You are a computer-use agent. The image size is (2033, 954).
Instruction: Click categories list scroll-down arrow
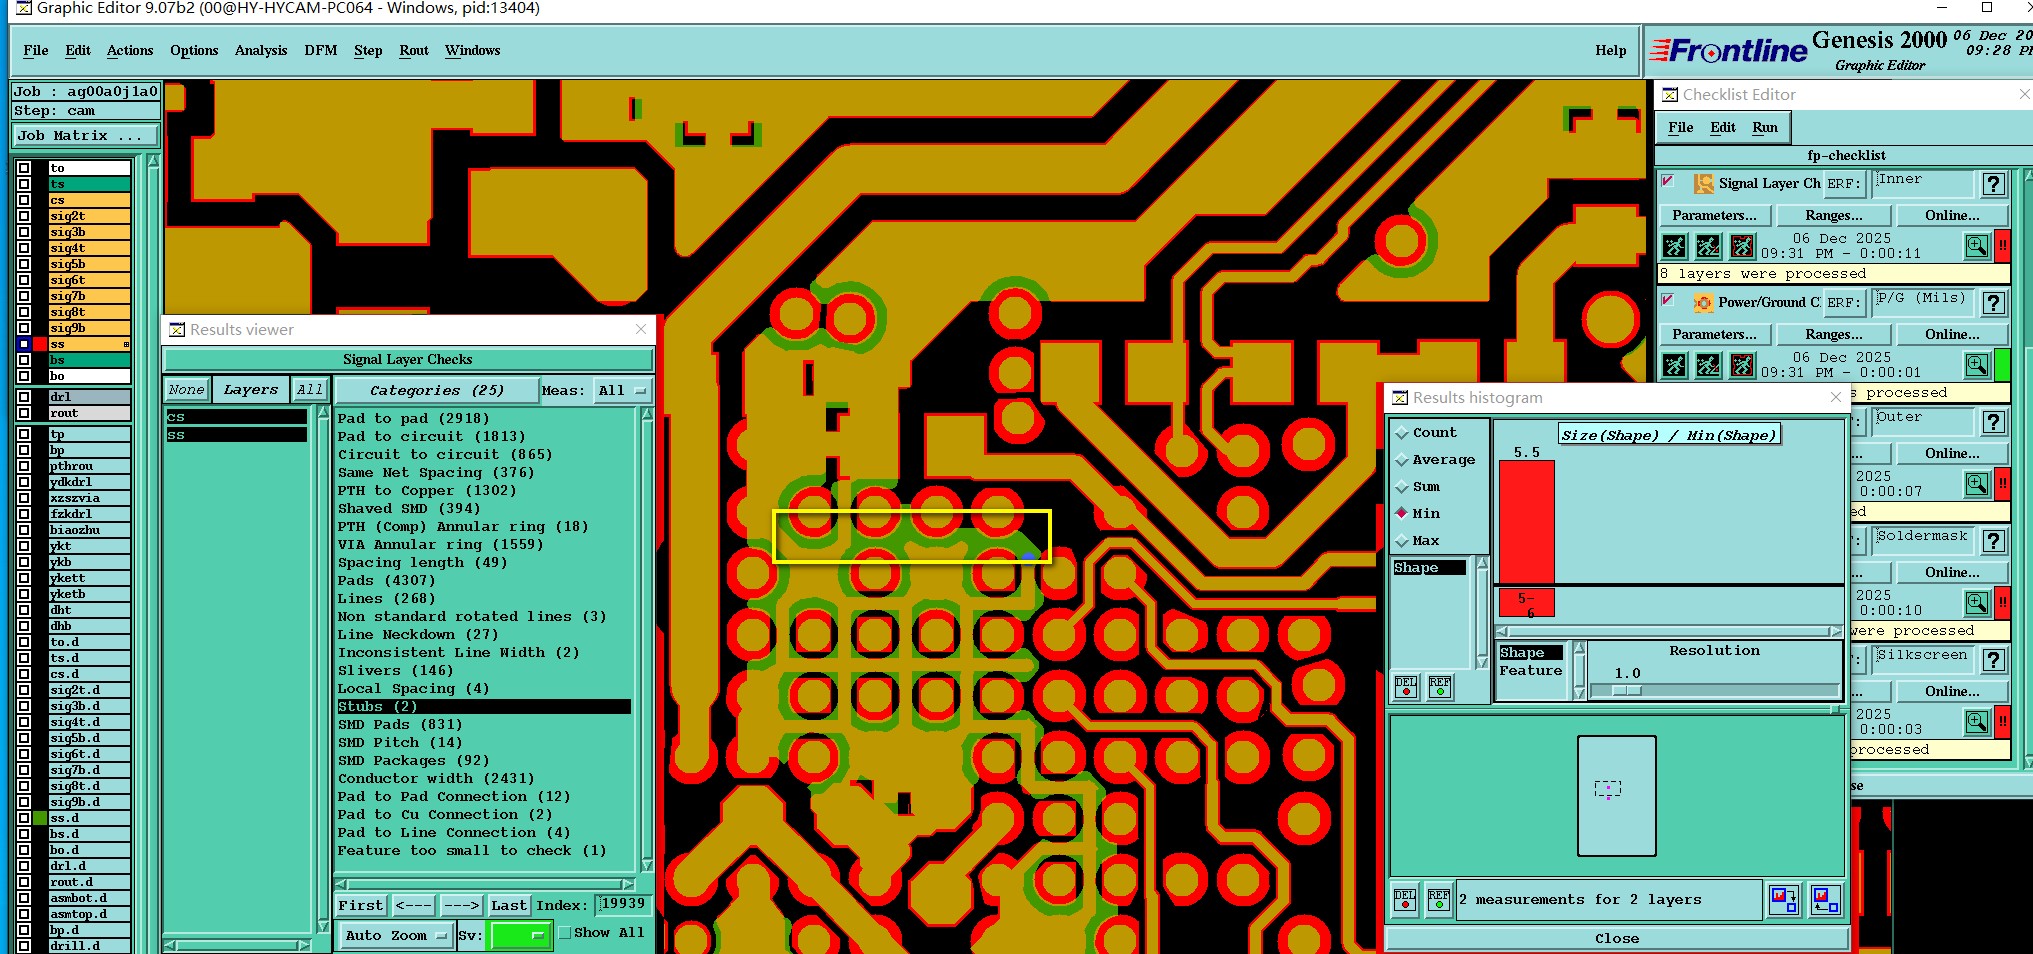(x=647, y=865)
